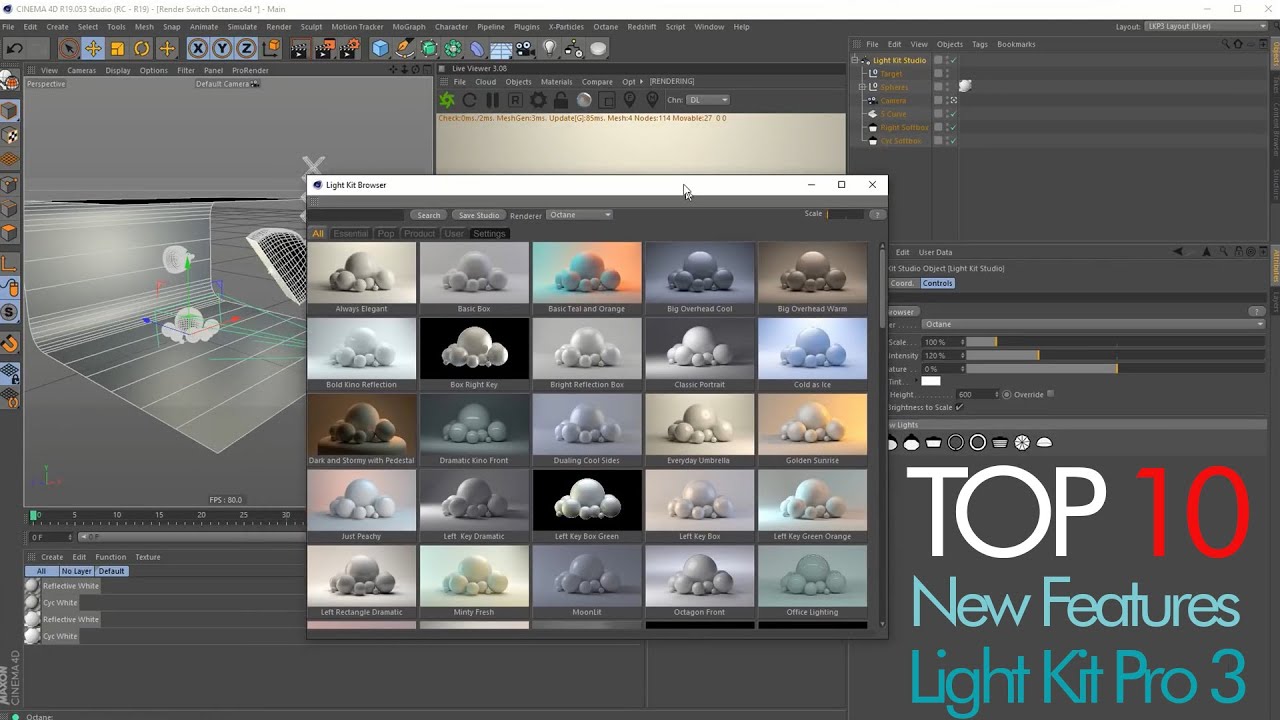Select the Move tool
The width and height of the screenshot is (1280, 720).
tap(93, 48)
